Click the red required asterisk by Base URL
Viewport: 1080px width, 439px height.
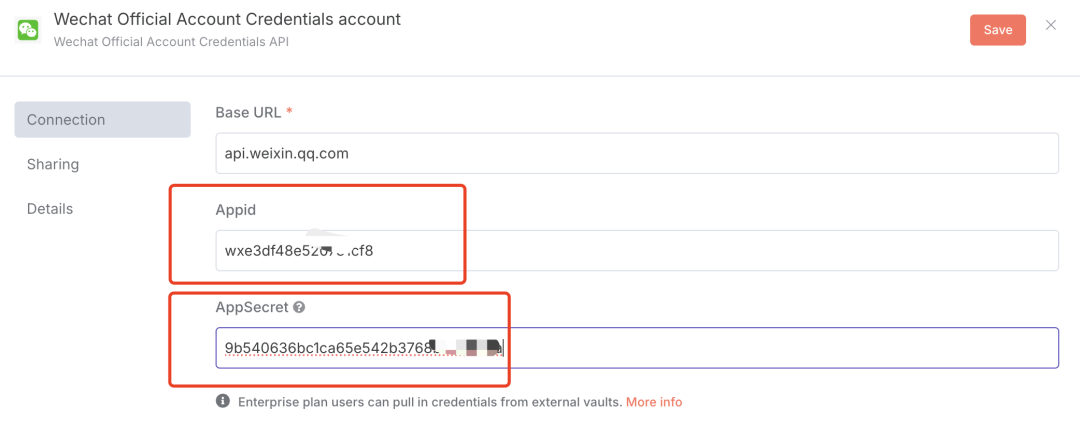pos(289,112)
